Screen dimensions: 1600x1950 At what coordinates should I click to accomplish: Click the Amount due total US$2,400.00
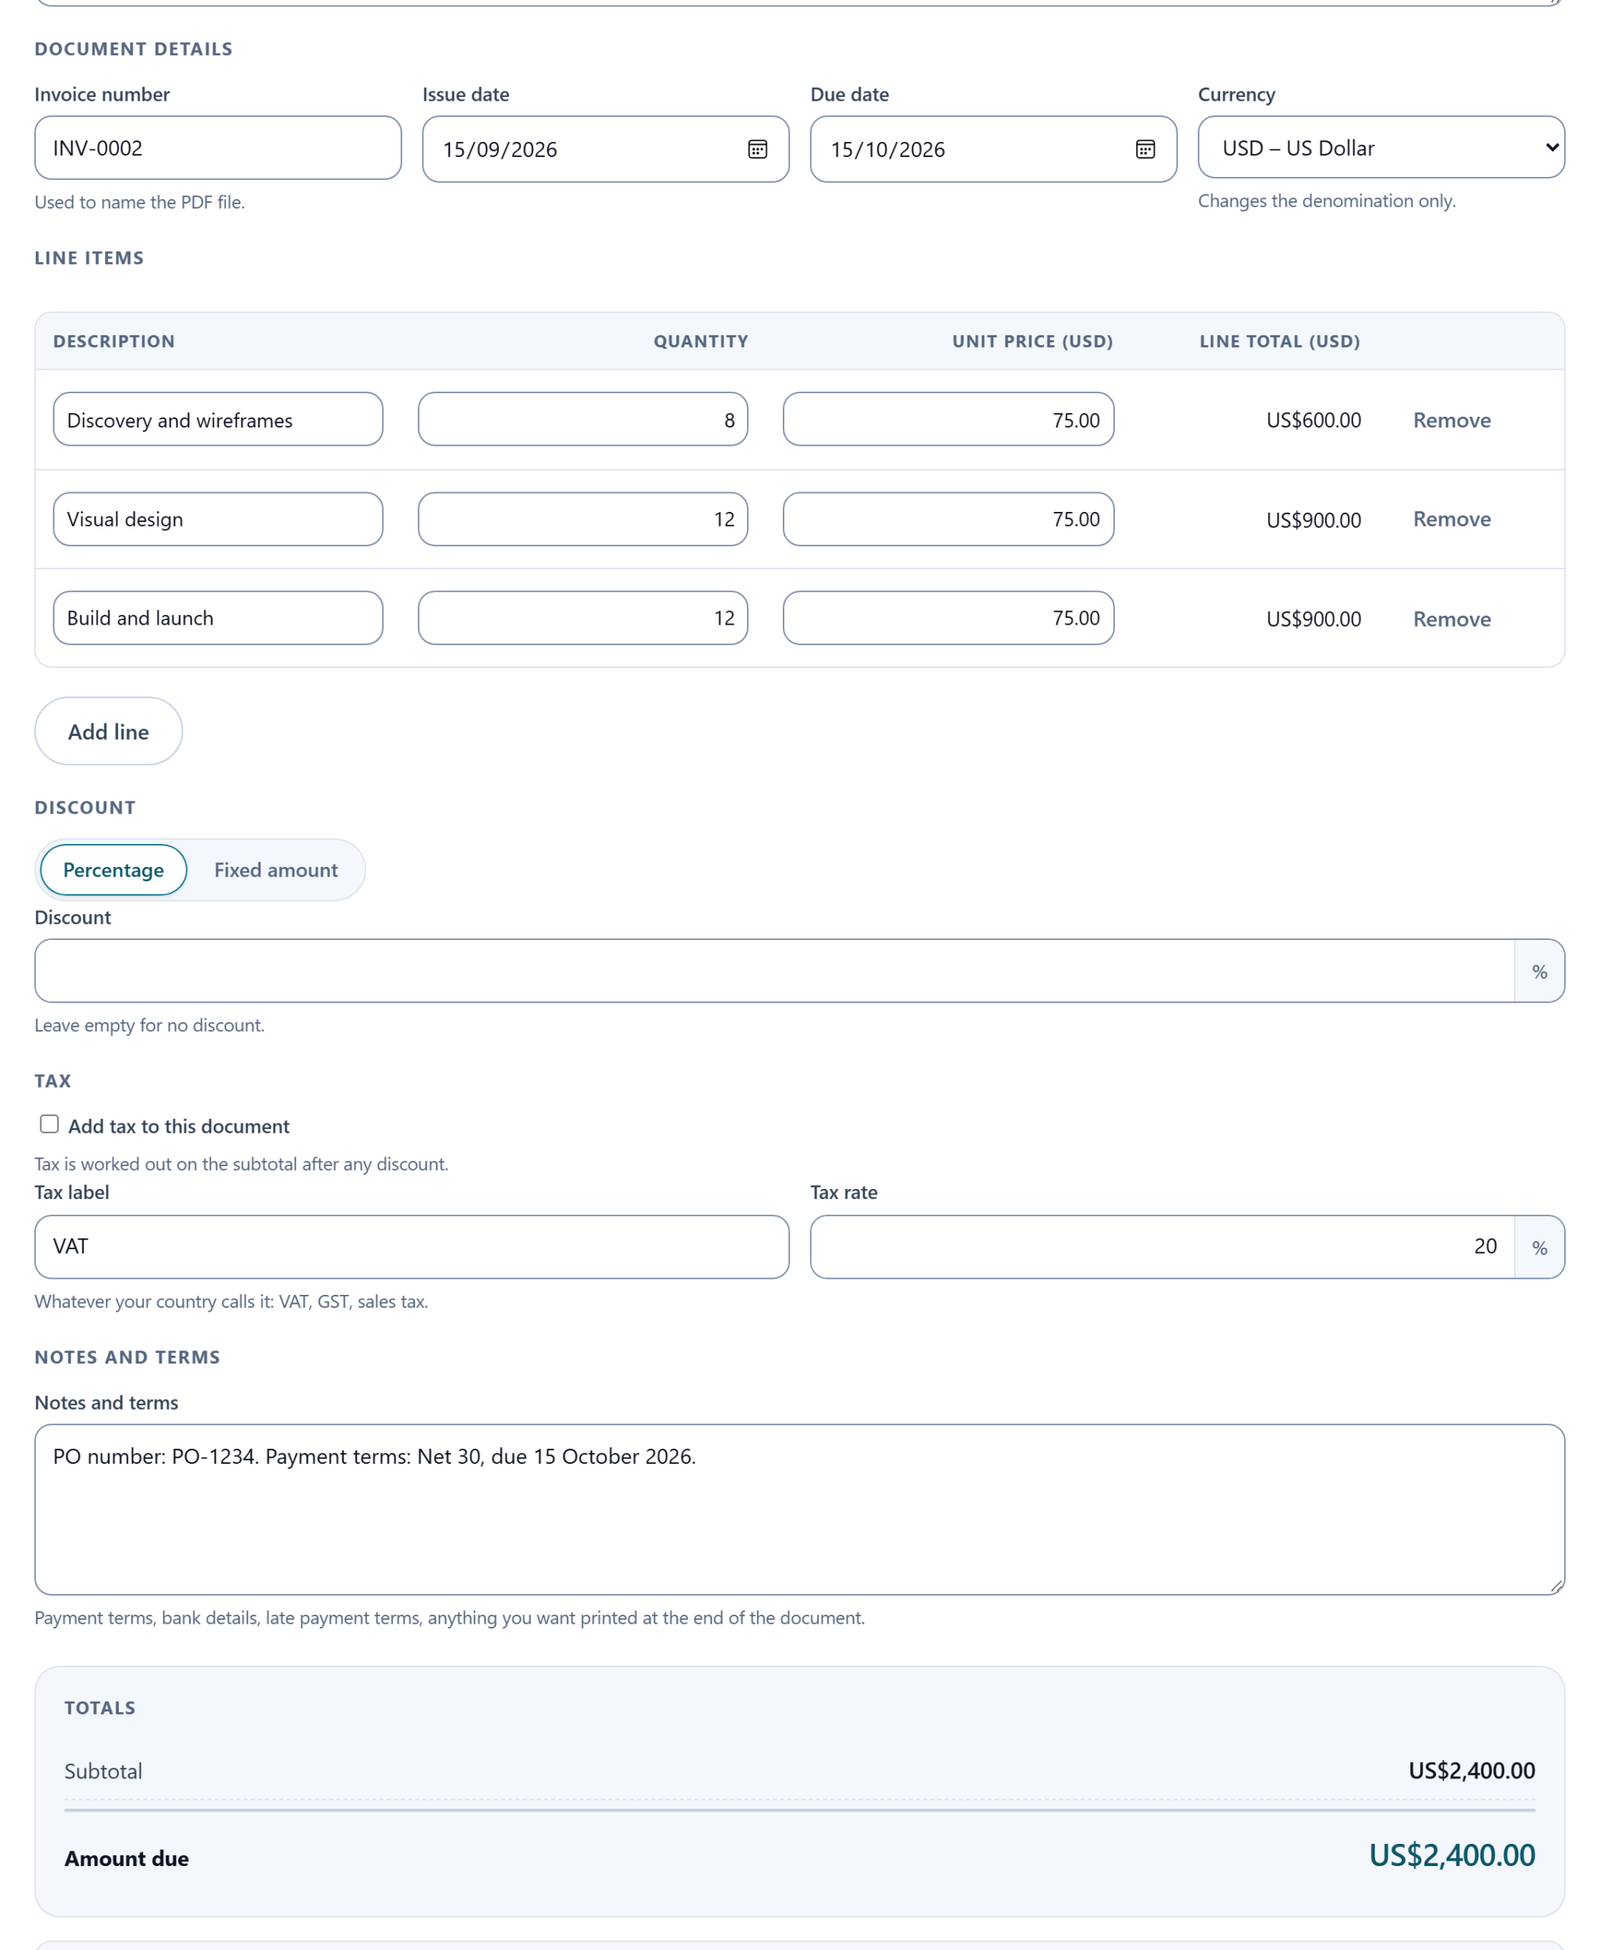[x=1452, y=1855]
